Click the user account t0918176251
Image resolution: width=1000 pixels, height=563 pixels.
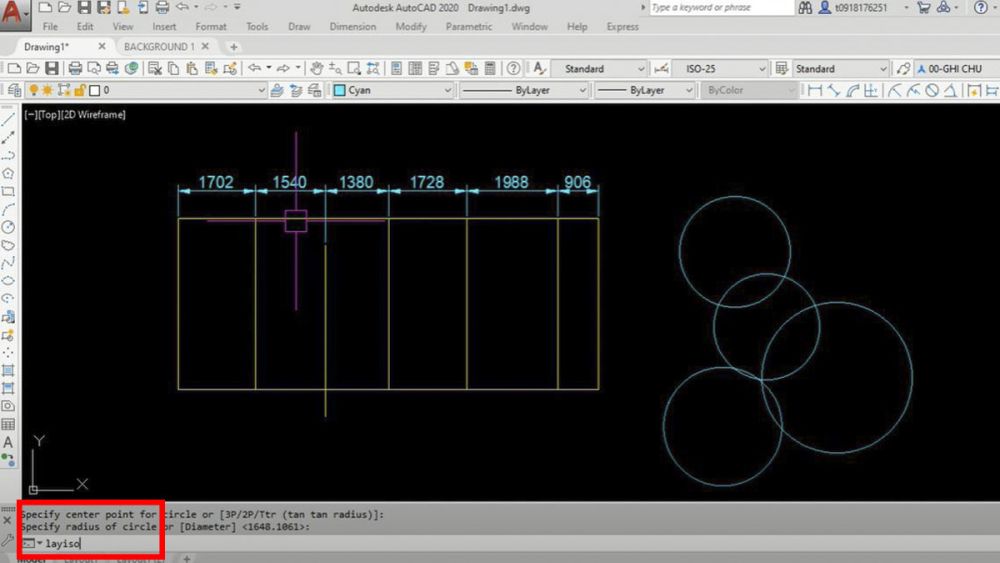[860, 8]
